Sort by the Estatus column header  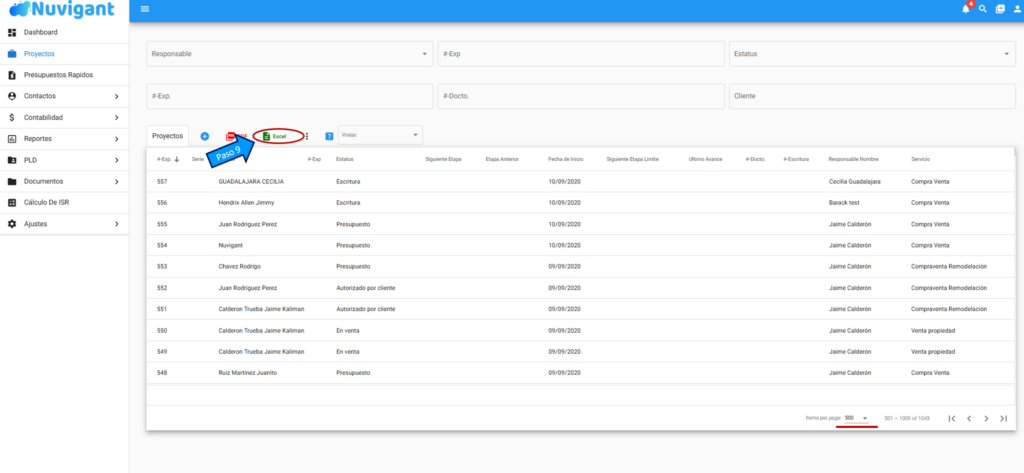click(345, 159)
